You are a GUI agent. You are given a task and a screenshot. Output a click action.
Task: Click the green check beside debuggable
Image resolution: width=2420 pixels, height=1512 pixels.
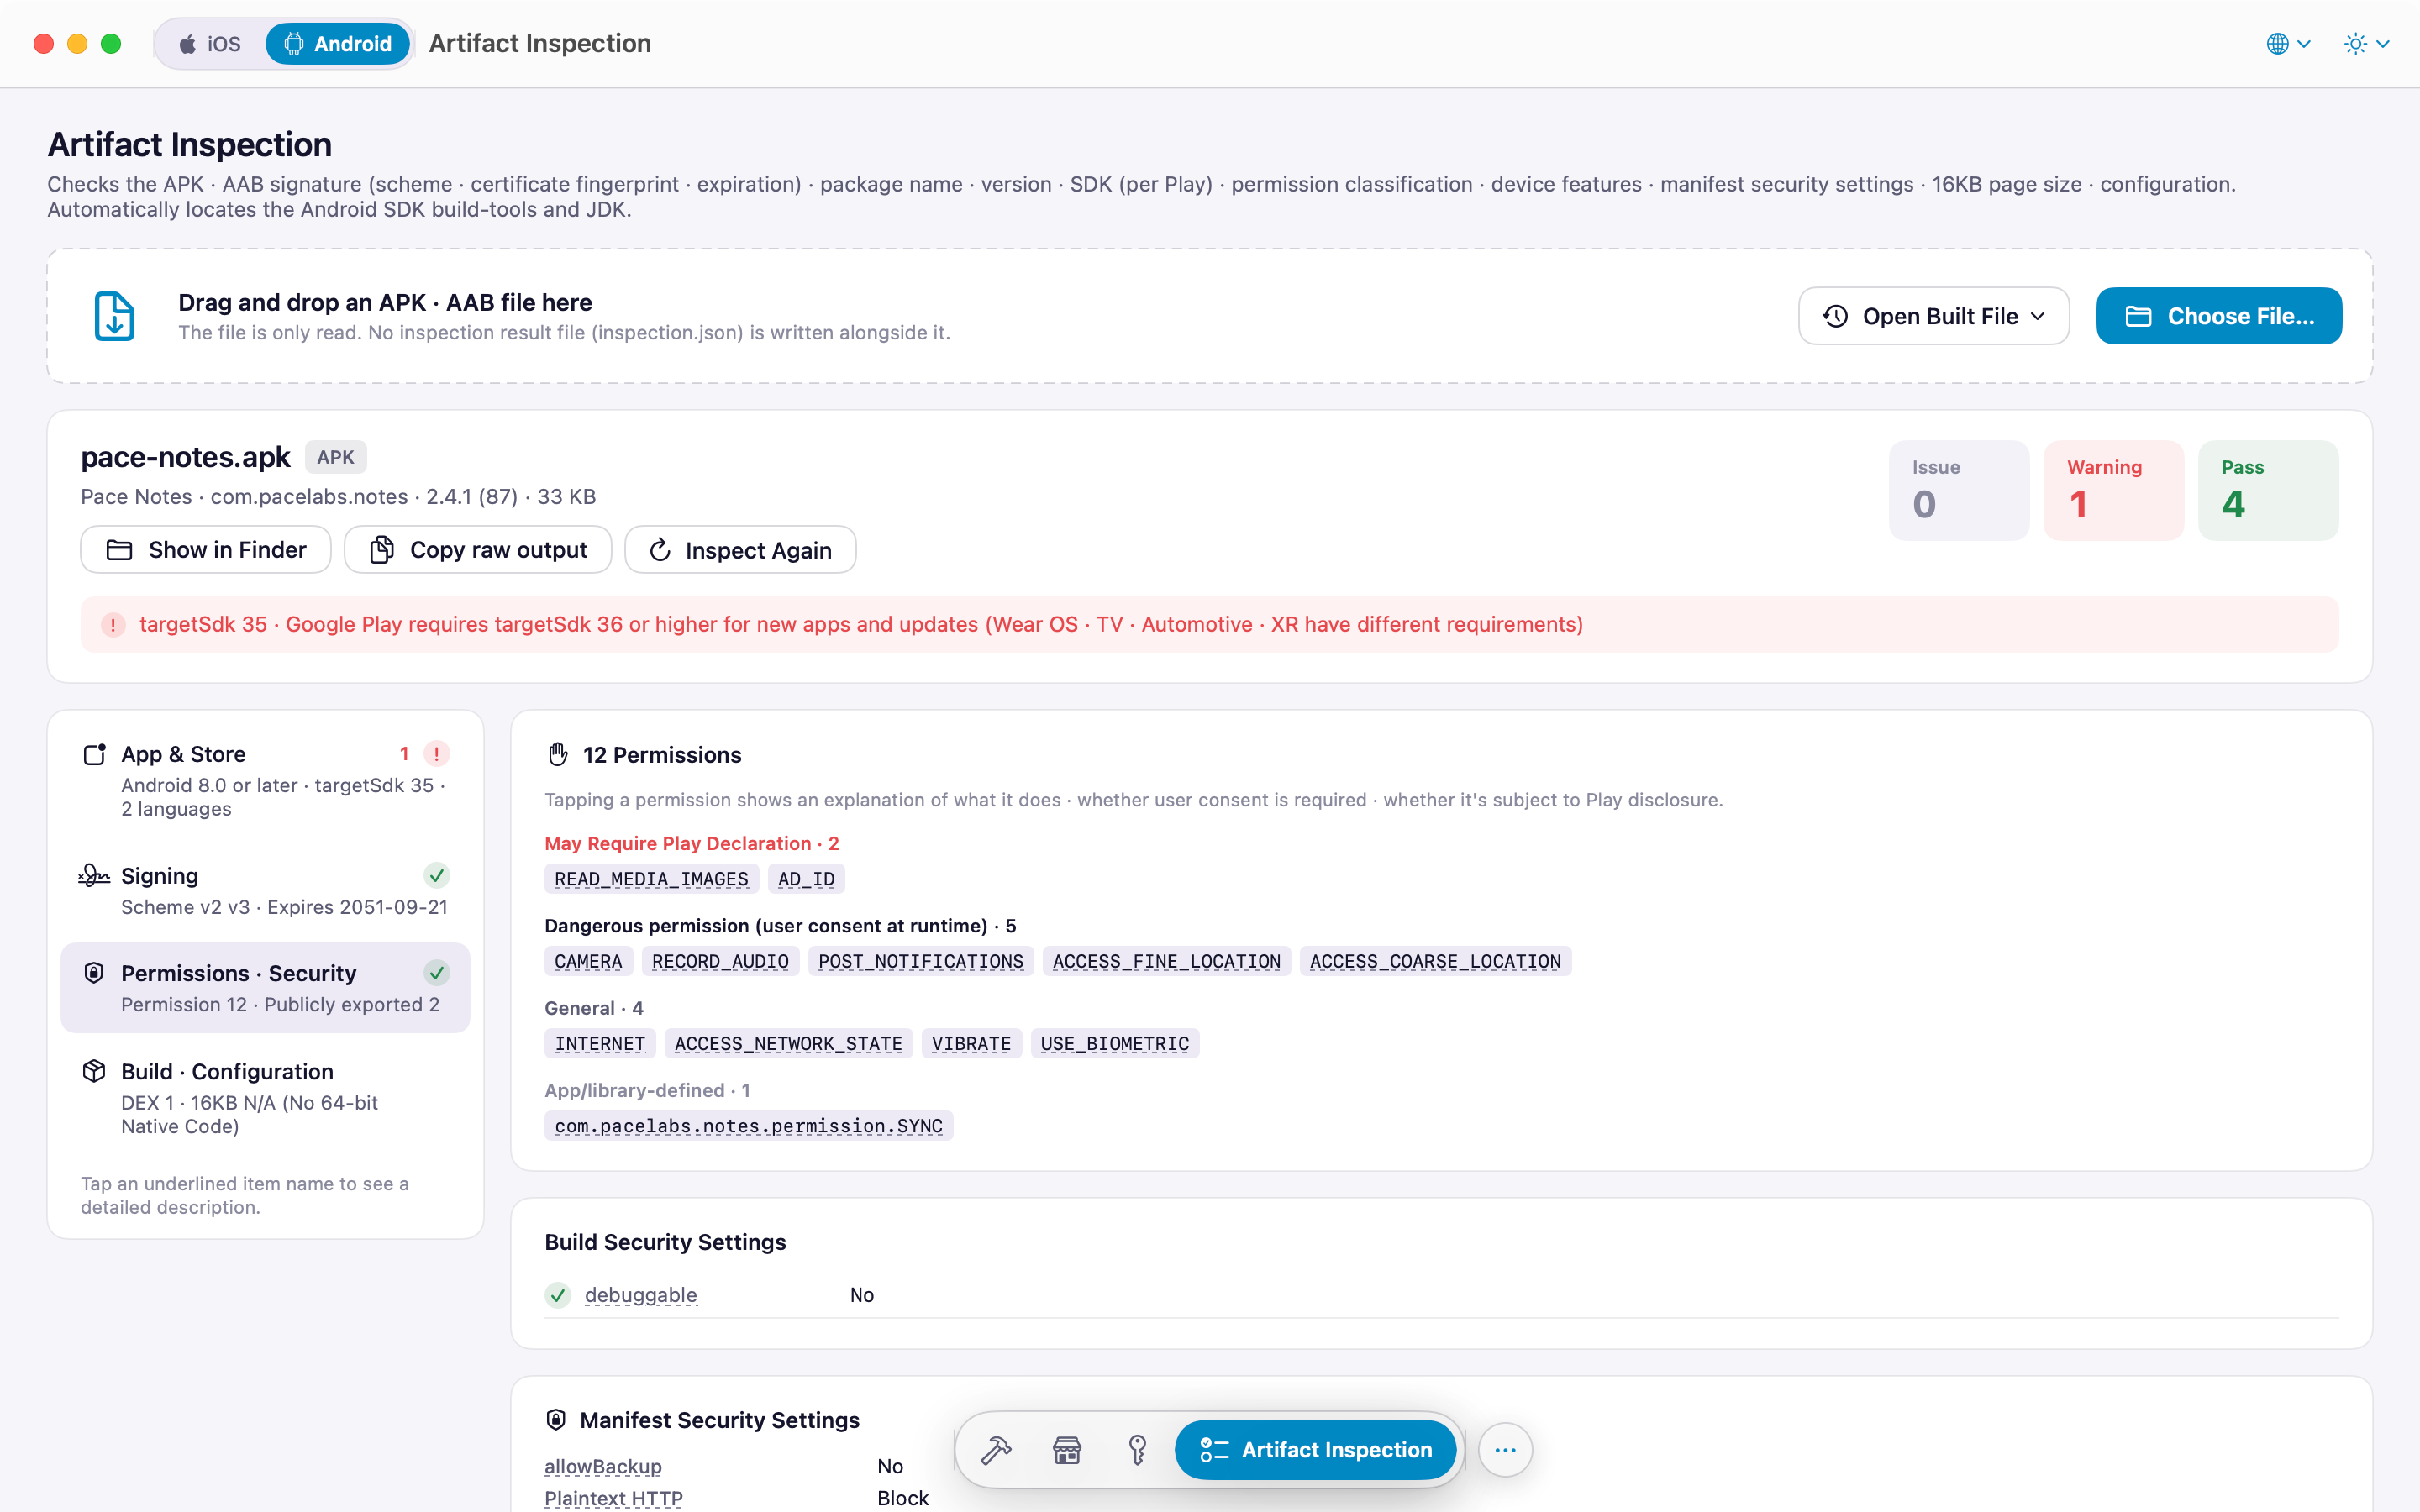pyautogui.click(x=558, y=1295)
